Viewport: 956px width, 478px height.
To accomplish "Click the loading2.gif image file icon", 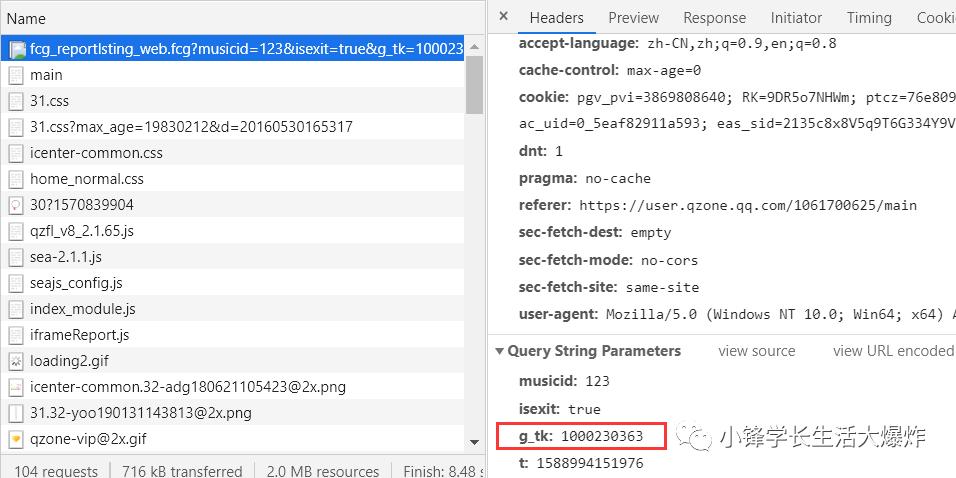I will pyautogui.click(x=16, y=361).
